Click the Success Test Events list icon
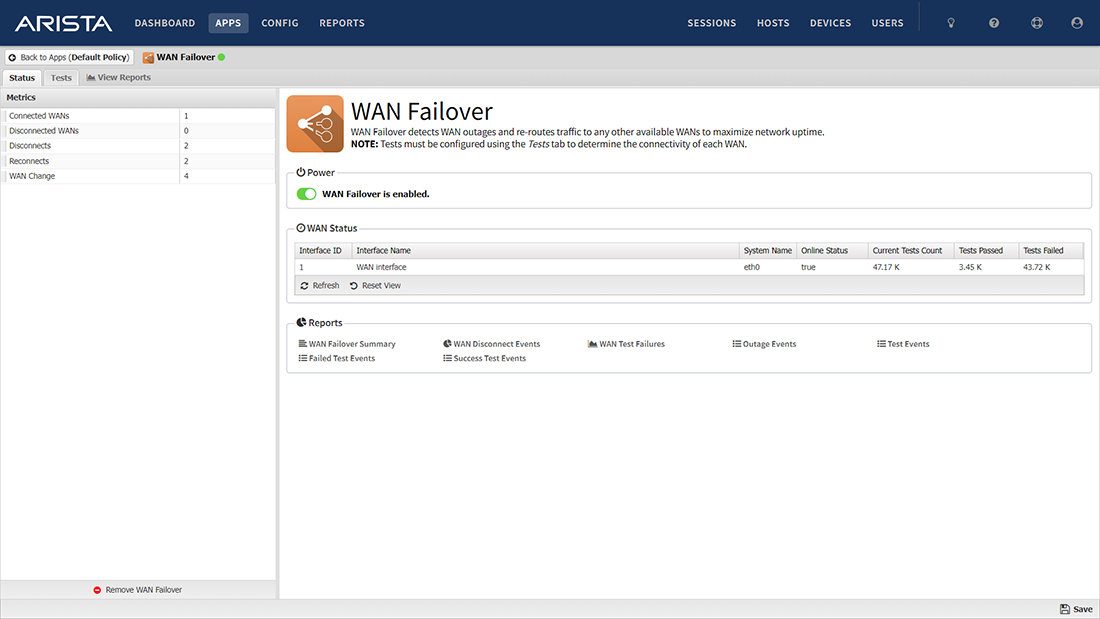The height and width of the screenshot is (619, 1100). 447,358
